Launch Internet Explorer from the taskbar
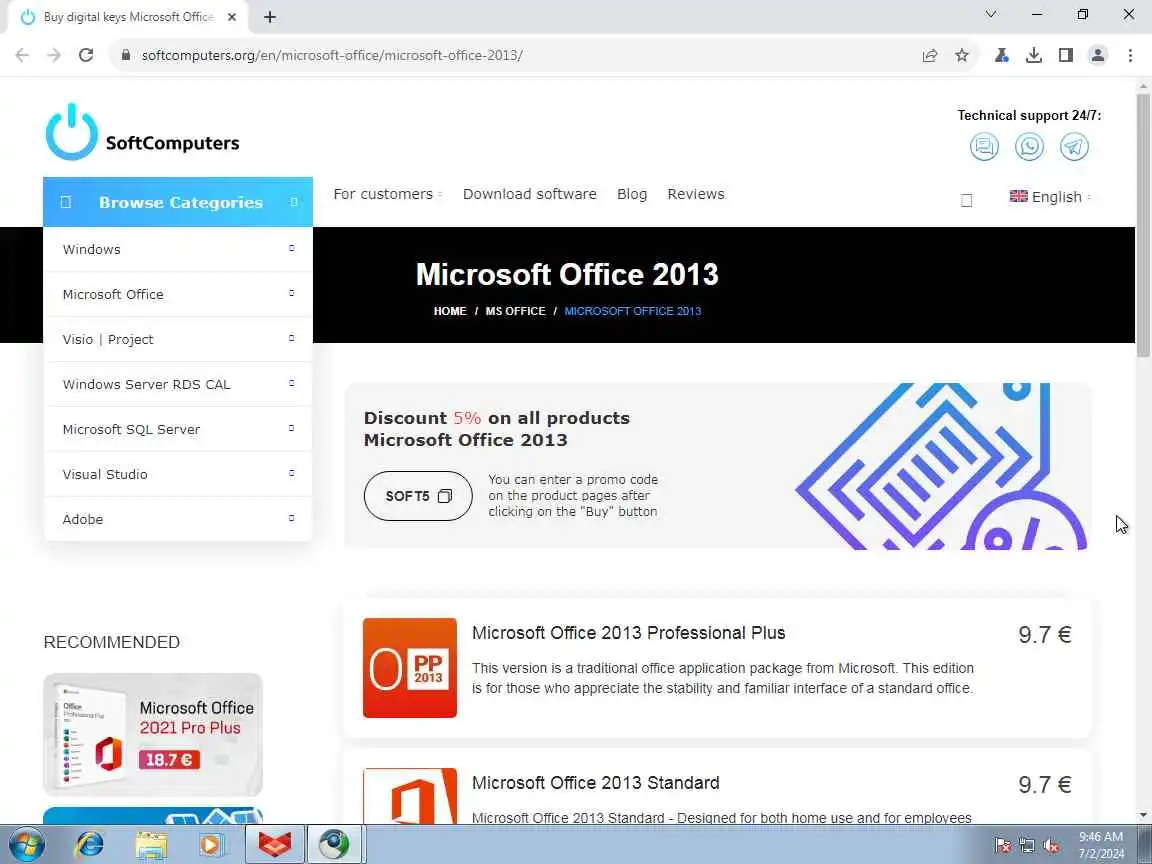 90,844
